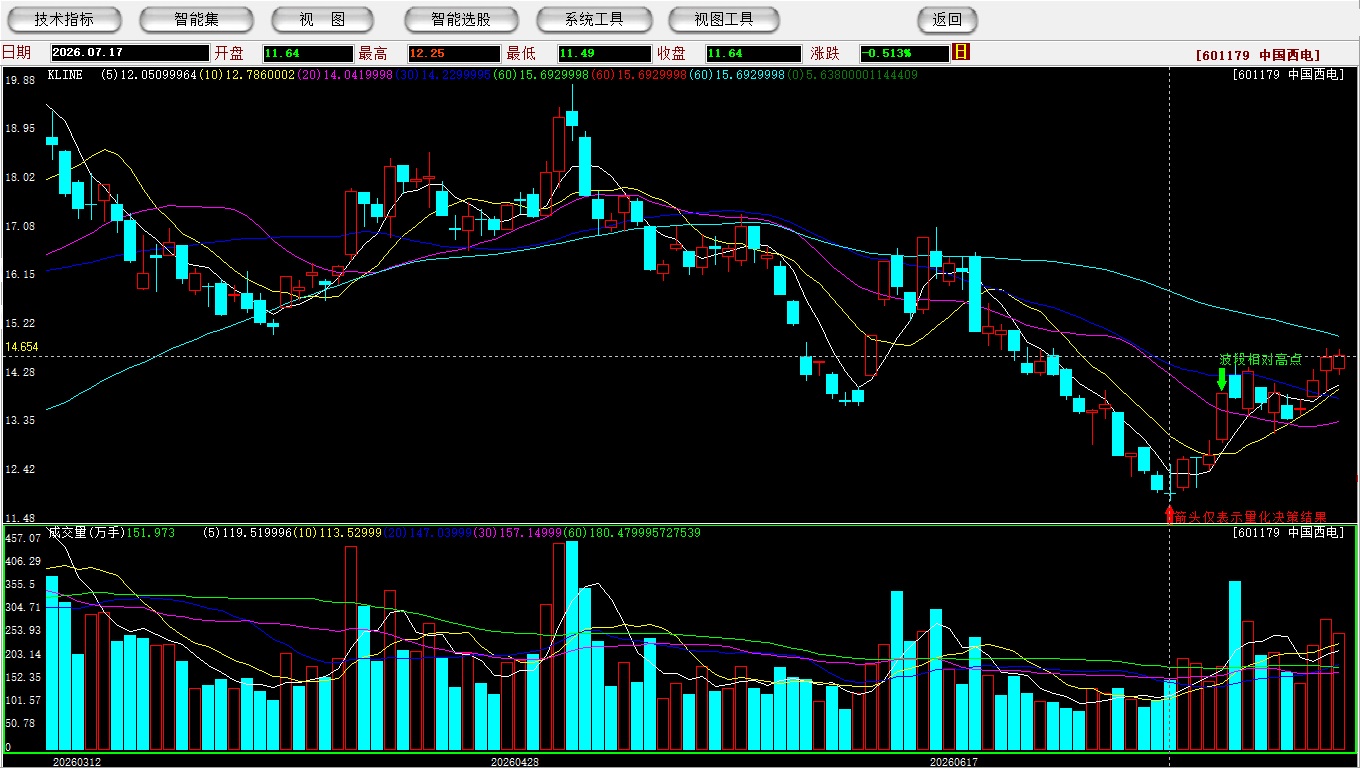Open the 智能集 menu button
This screenshot has width=1360, height=768.
(x=197, y=20)
